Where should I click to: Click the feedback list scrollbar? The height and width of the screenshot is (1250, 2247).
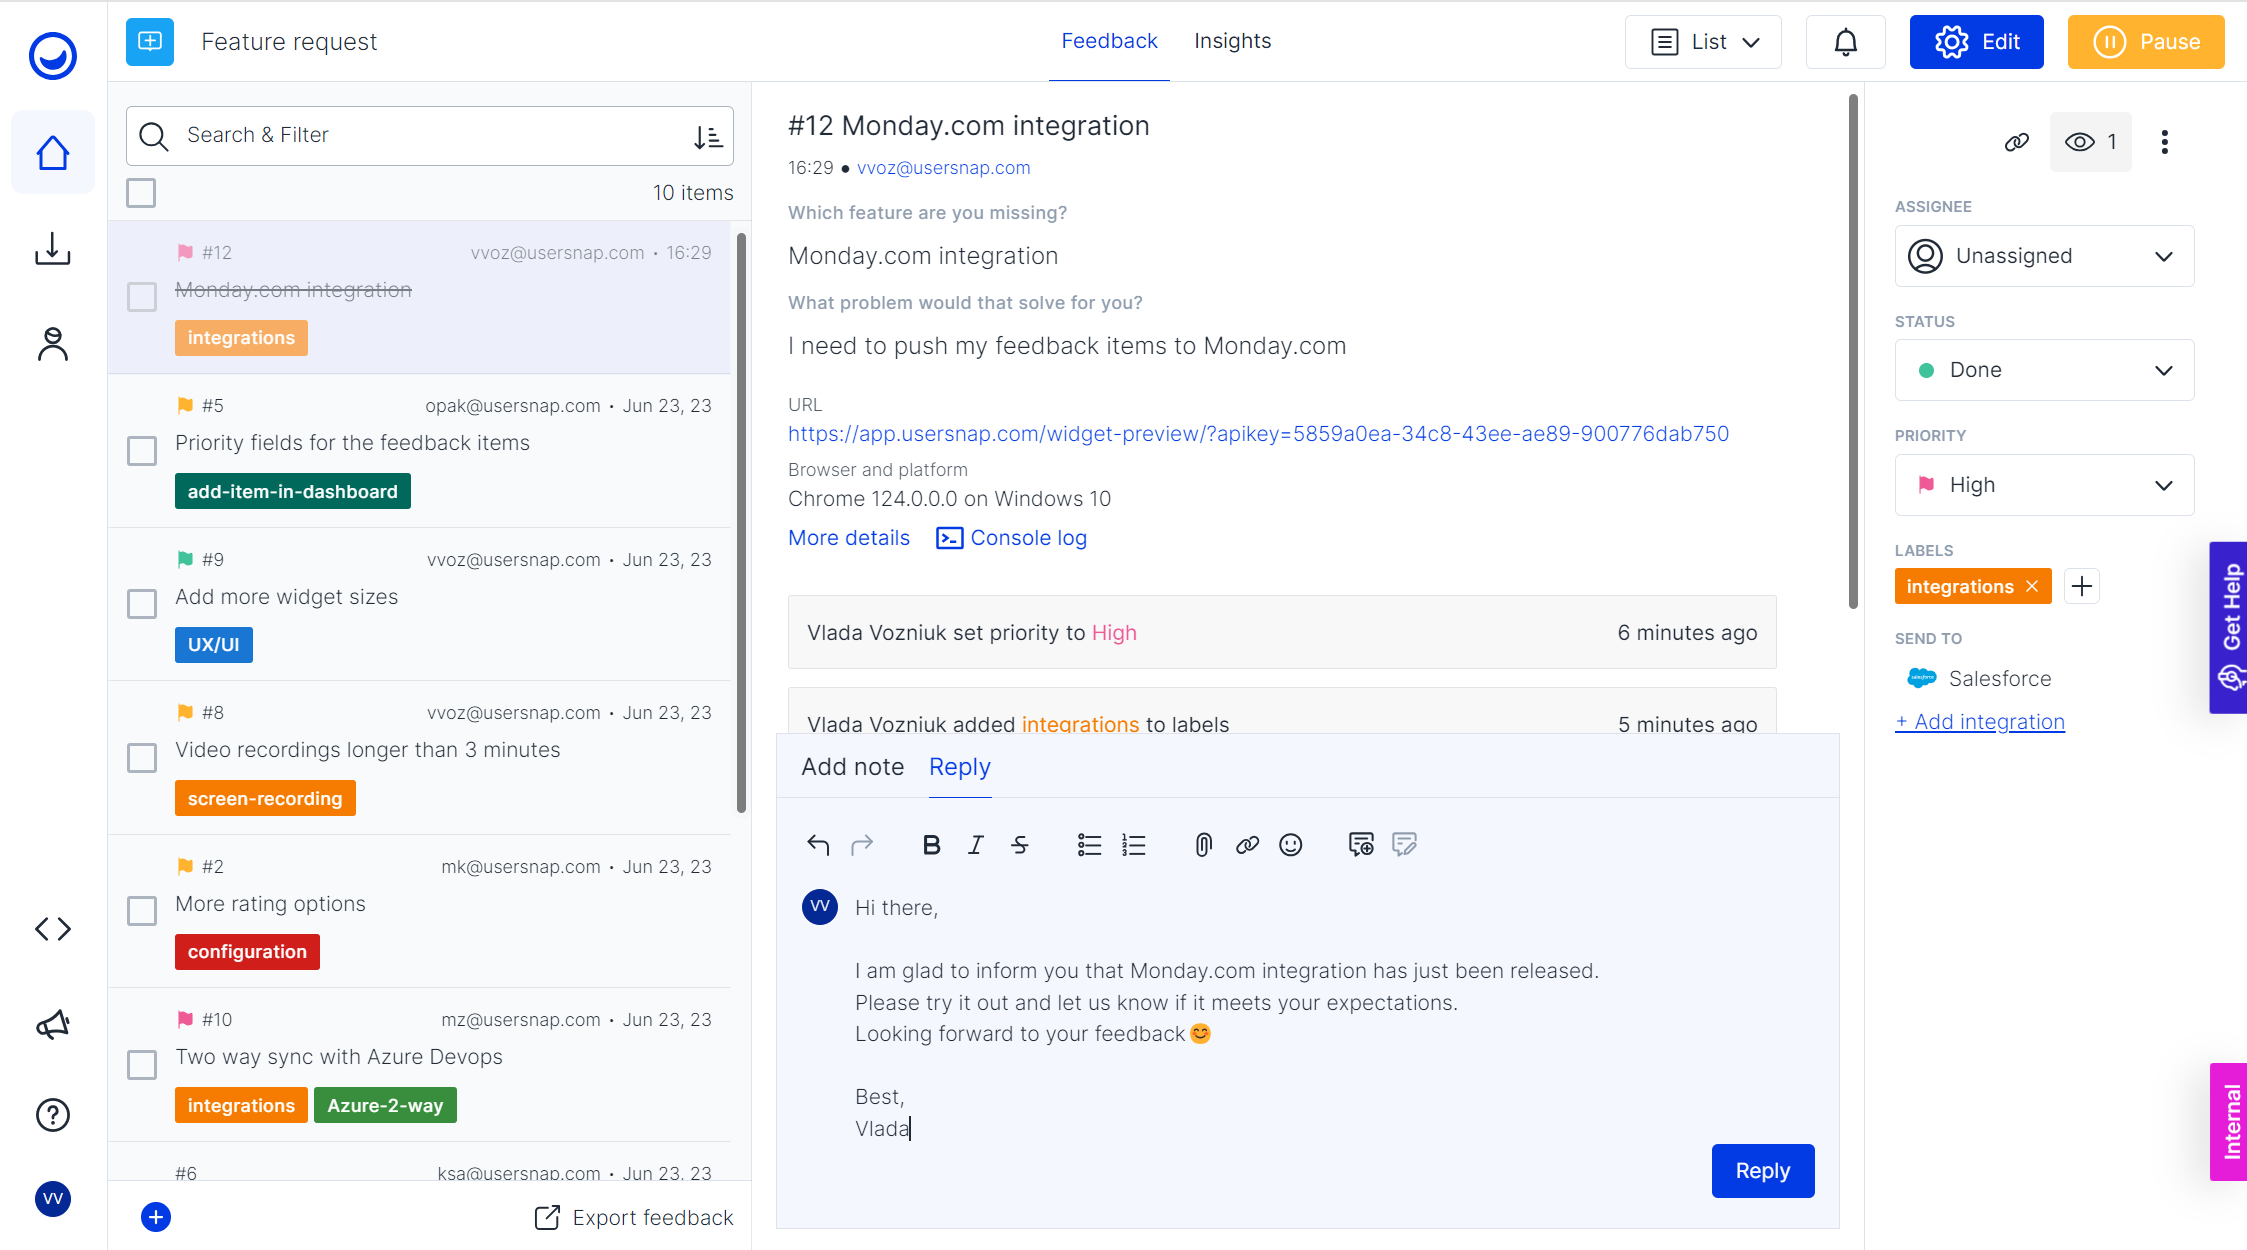tap(741, 523)
